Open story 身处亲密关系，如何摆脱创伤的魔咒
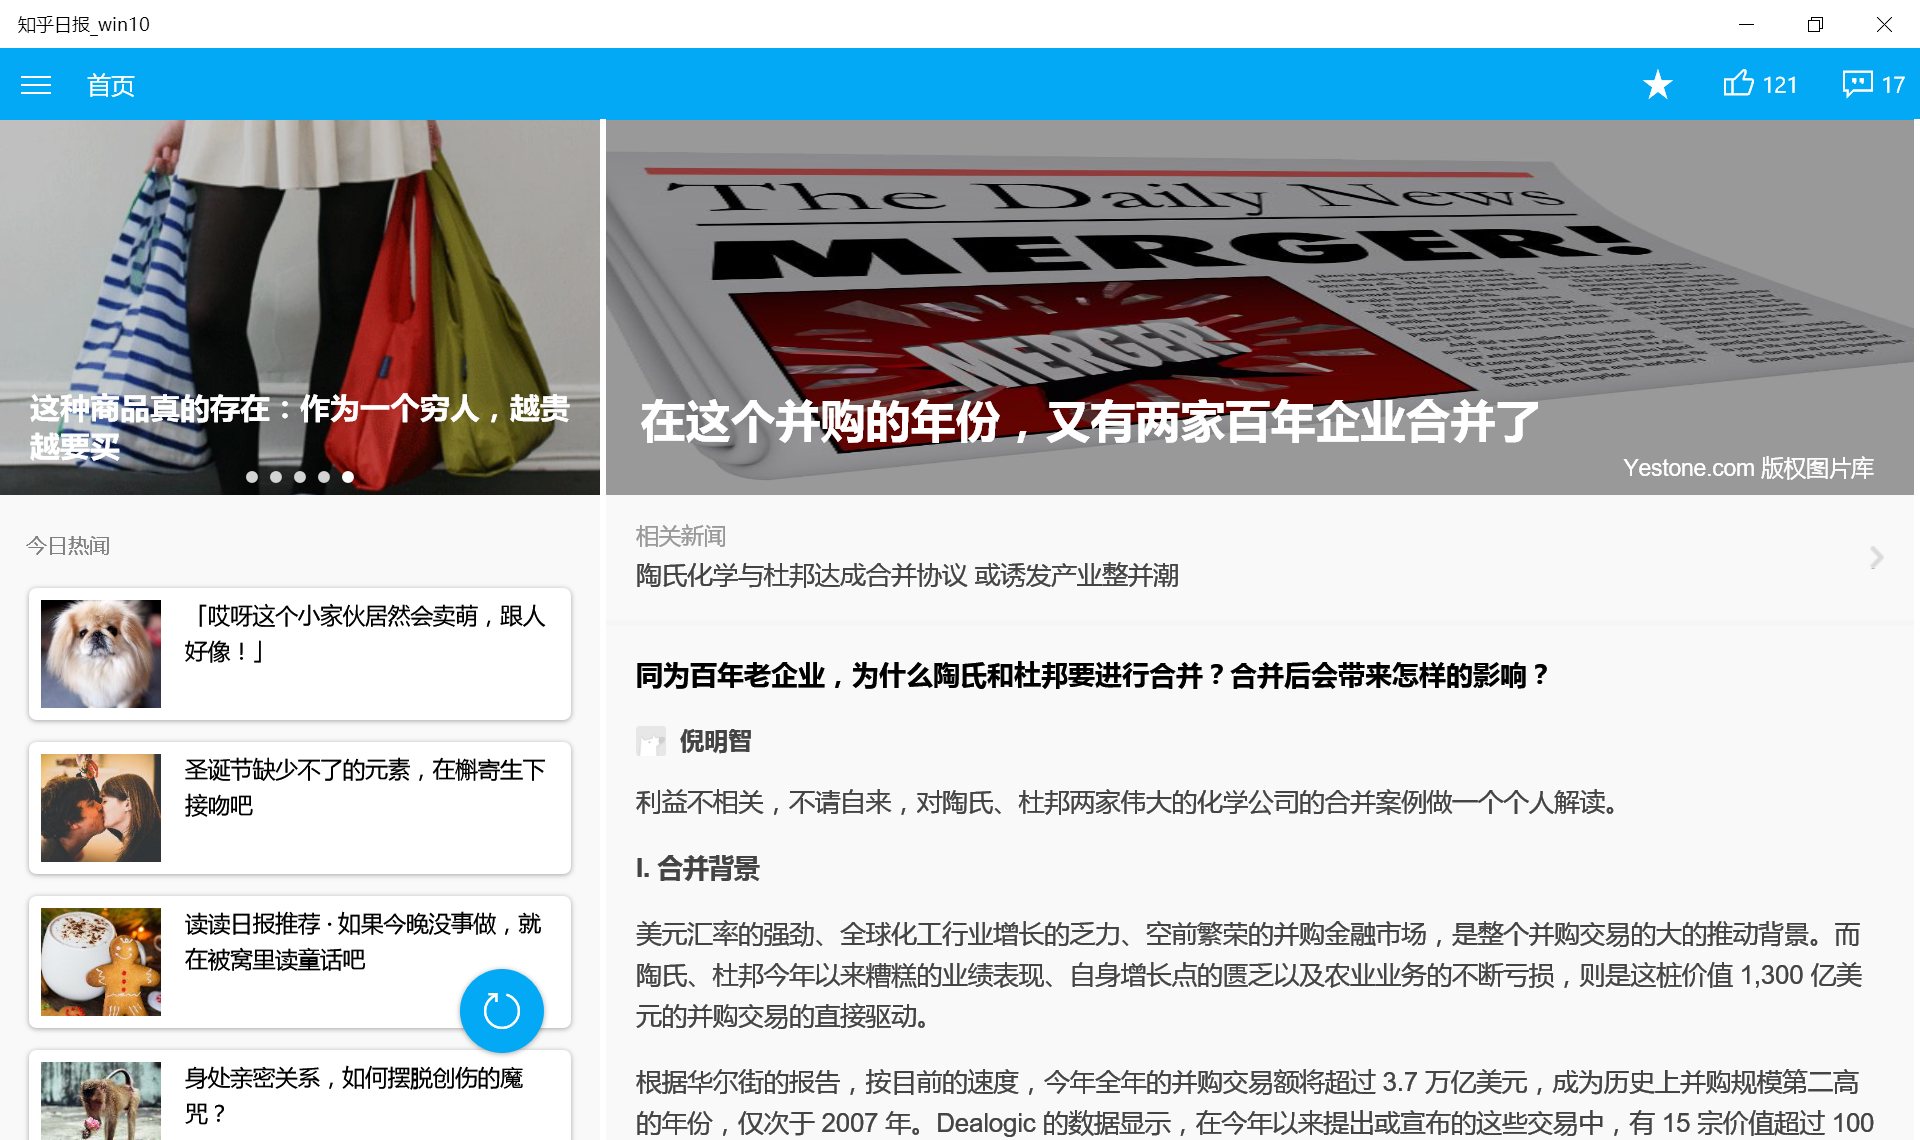This screenshot has width=1920, height=1140. pos(354,1095)
